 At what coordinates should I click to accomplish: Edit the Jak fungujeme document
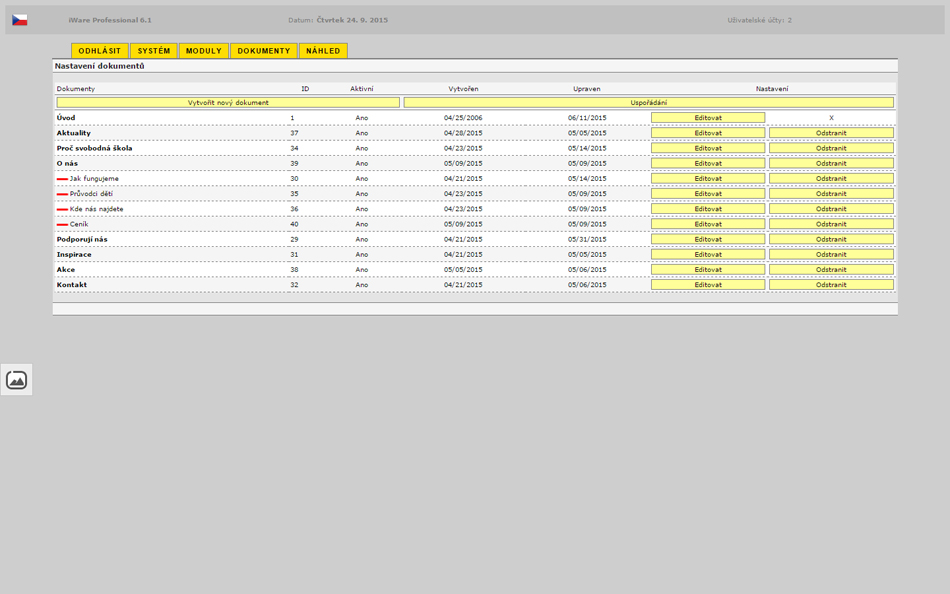[x=708, y=178]
